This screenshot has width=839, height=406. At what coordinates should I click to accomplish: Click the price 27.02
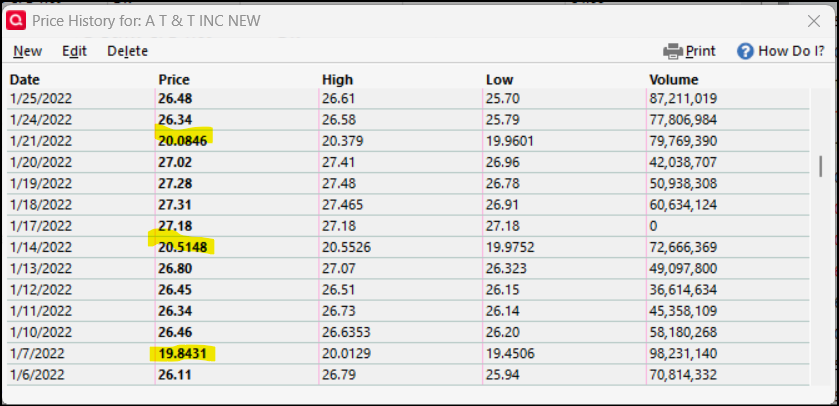[x=175, y=162]
